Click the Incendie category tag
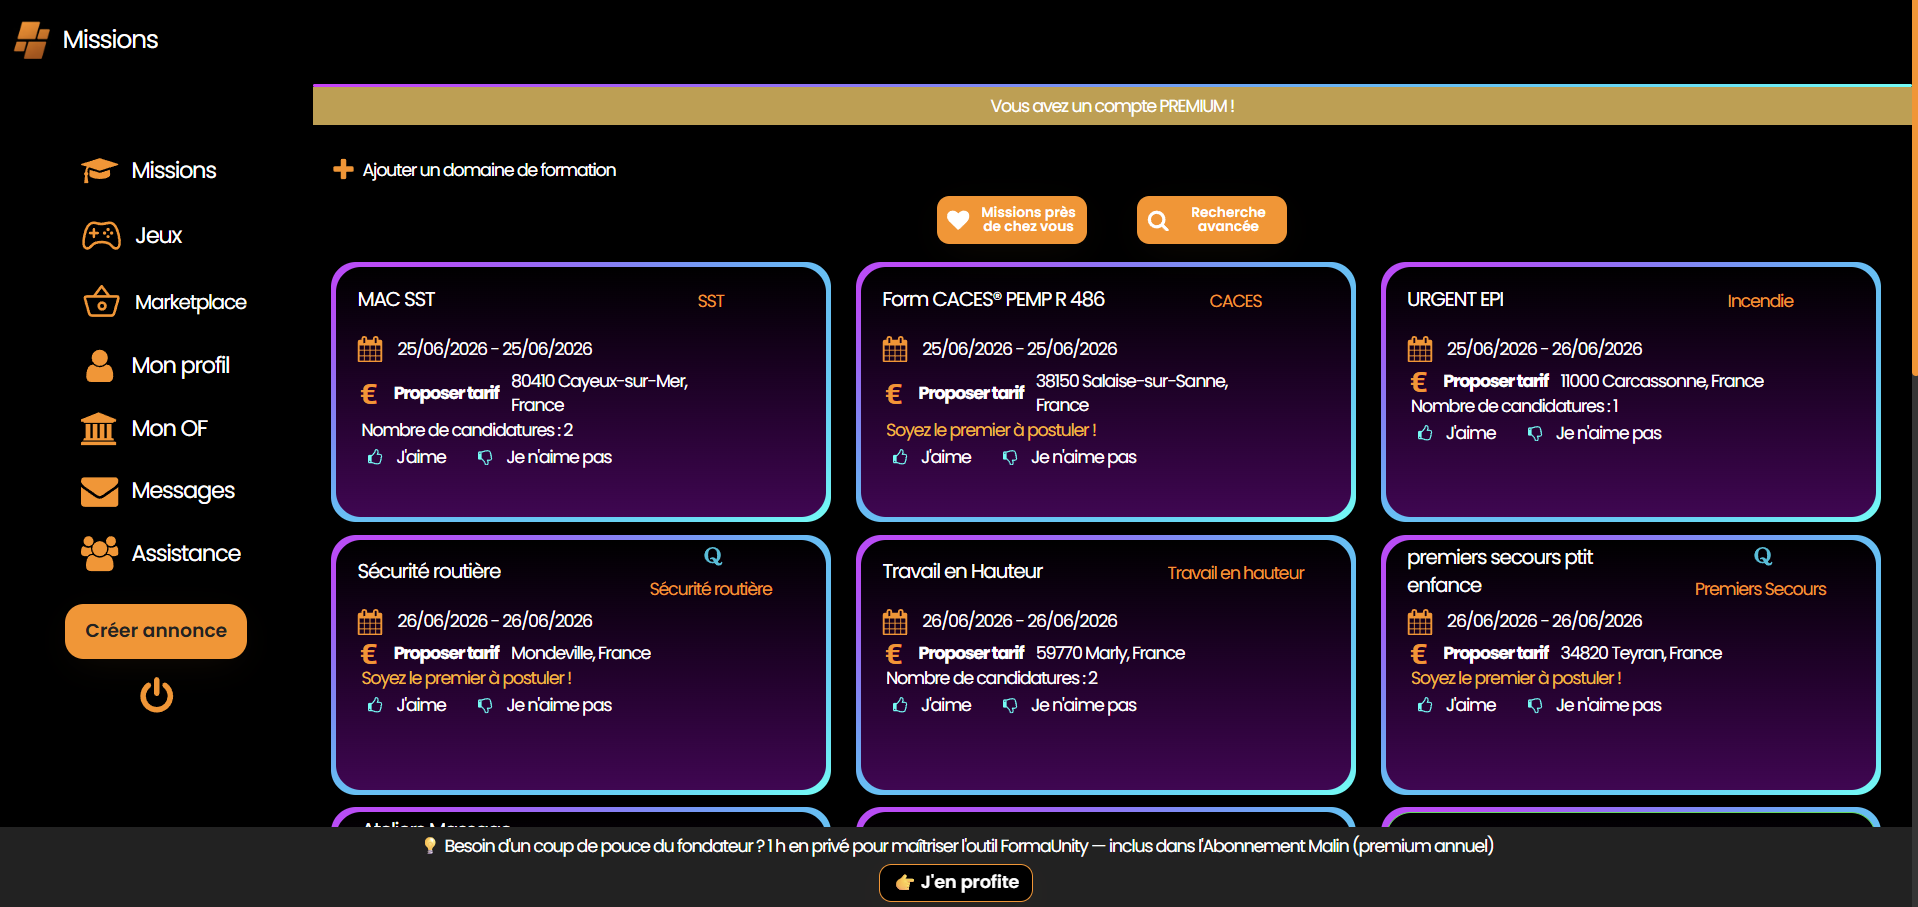The width and height of the screenshot is (1918, 907). 1760,301
